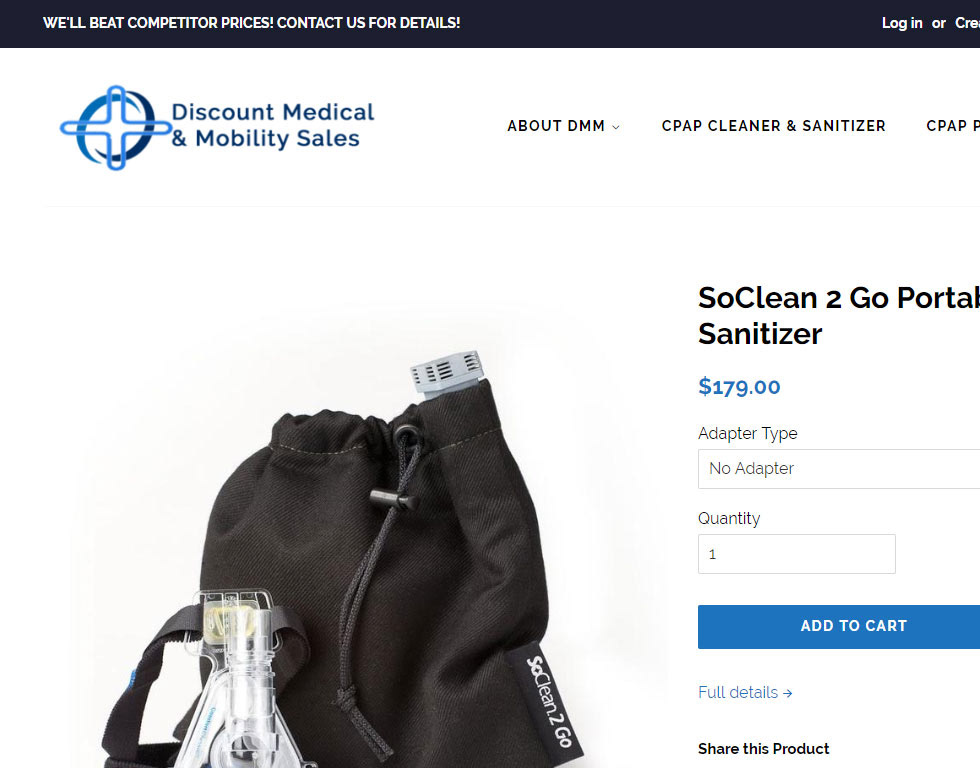Viewport: 980px width, 768px height.
Task: Open the partially visible CPAP menu item
Action: click(x=952, y=126)
